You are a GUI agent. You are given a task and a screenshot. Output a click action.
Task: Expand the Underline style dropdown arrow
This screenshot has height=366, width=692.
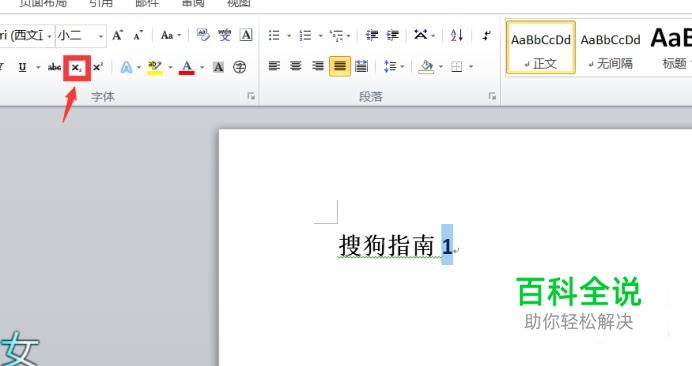[38, 68]
